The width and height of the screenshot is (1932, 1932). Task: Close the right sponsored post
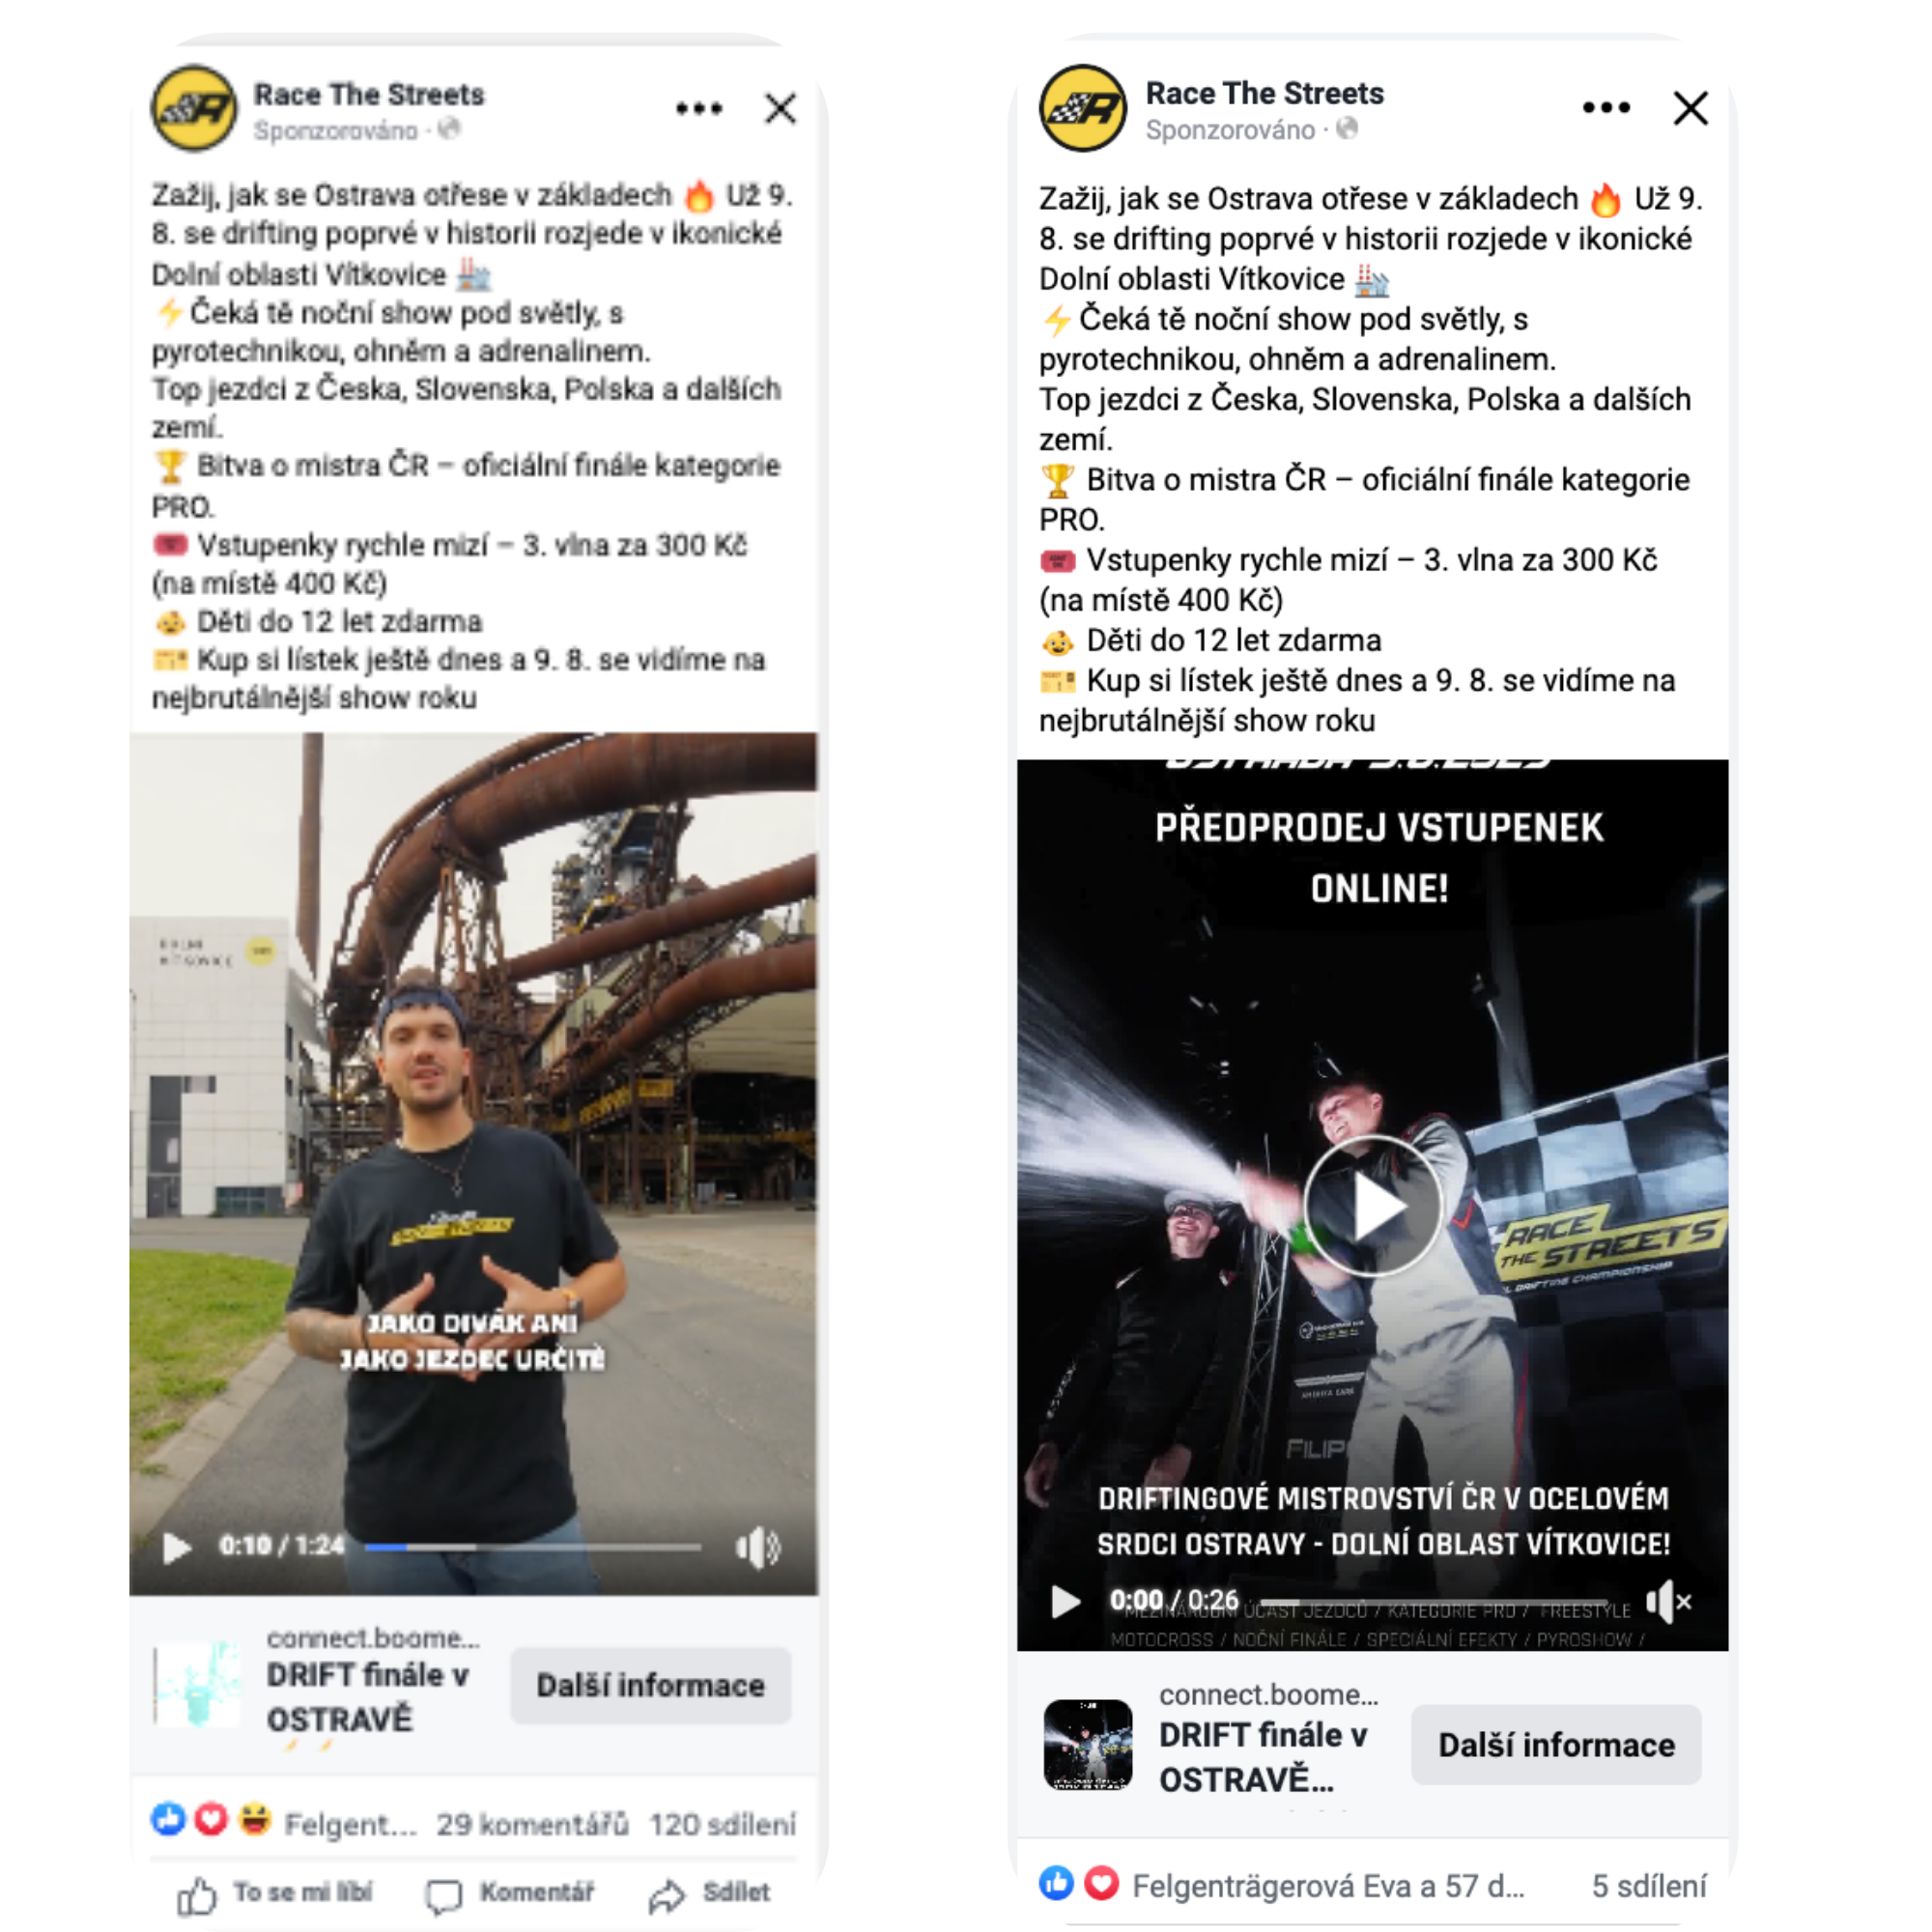point(1690,107)
